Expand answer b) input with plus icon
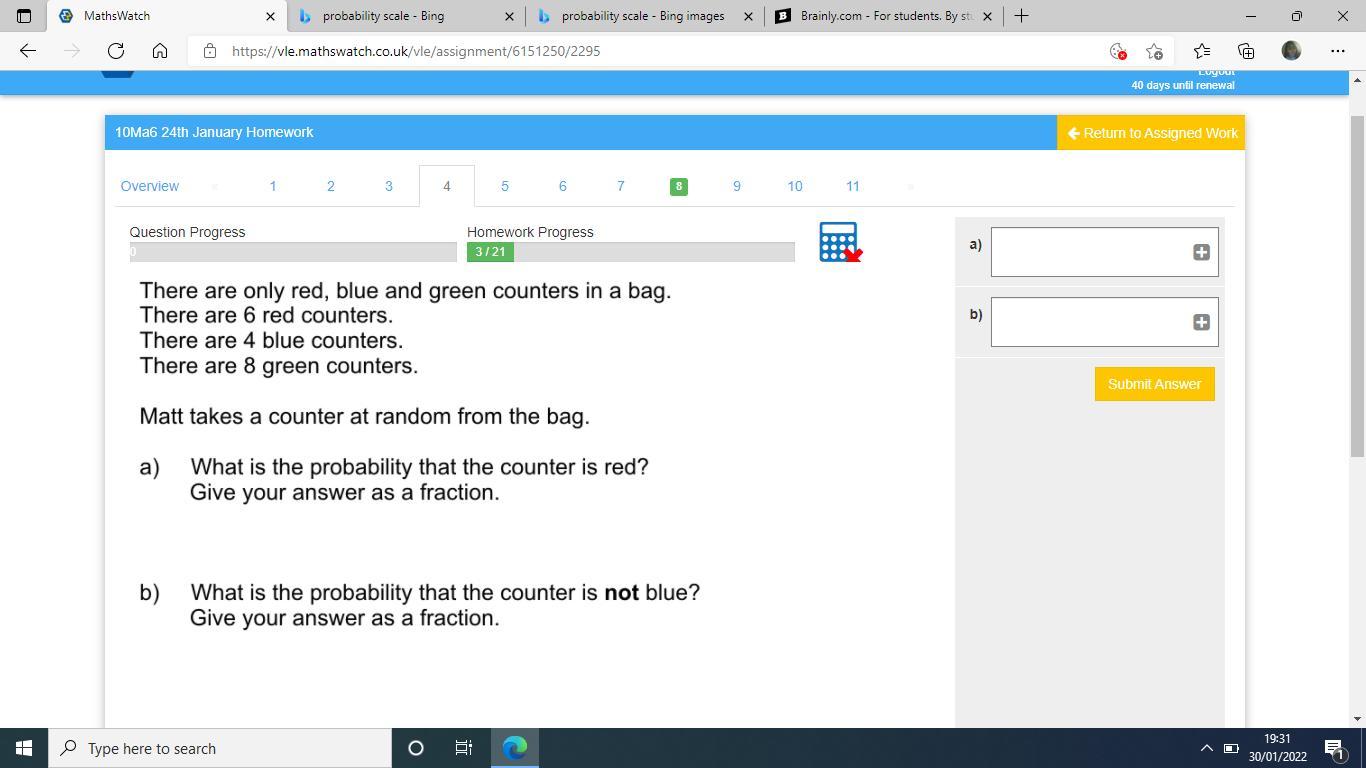The width and height of the screenshot is (1366, 768). click(x=1201, y=322)
